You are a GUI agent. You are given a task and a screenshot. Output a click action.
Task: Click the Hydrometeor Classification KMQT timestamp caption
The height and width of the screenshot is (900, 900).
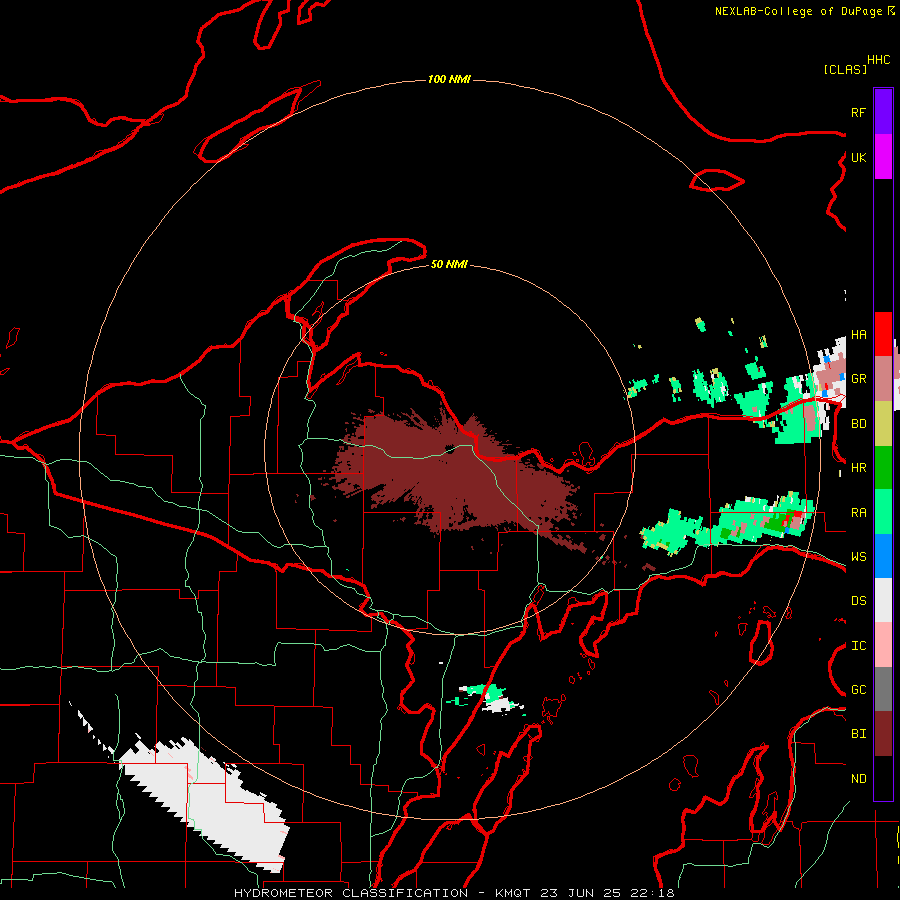[x=454, y=893]
